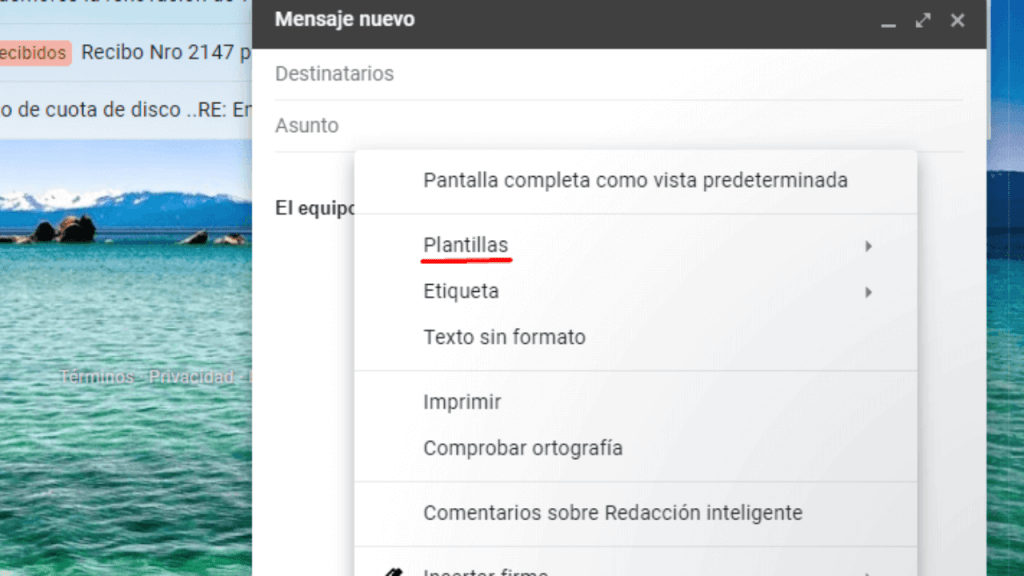1024x576 pixels.
Task: Choose Imprimir from the menu
Action: 462,401
